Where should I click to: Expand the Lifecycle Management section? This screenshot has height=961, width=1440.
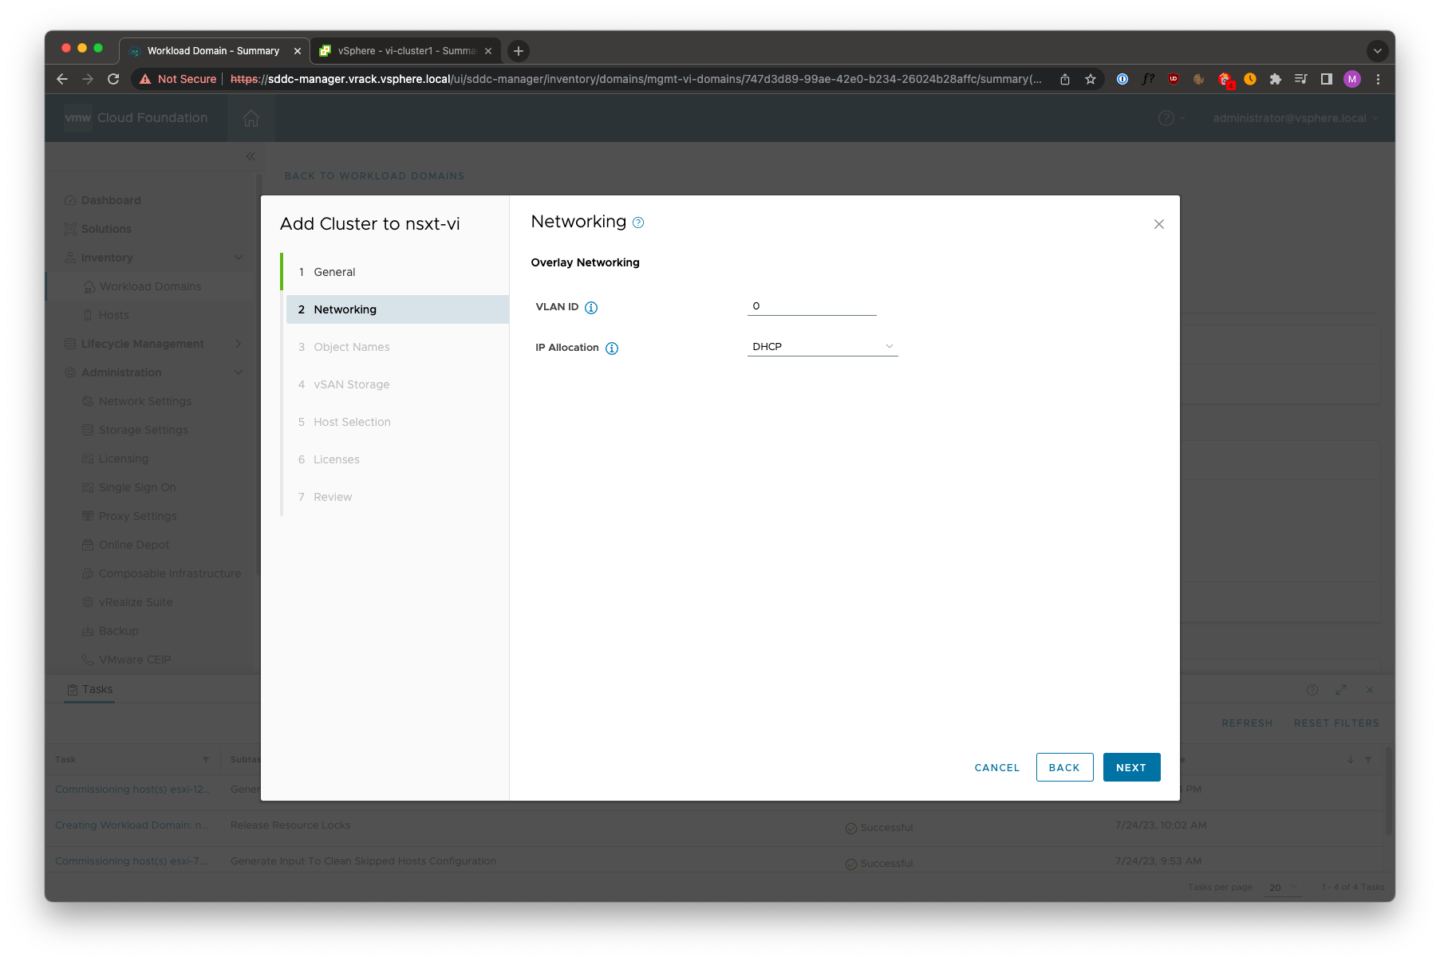click(238, 343)
